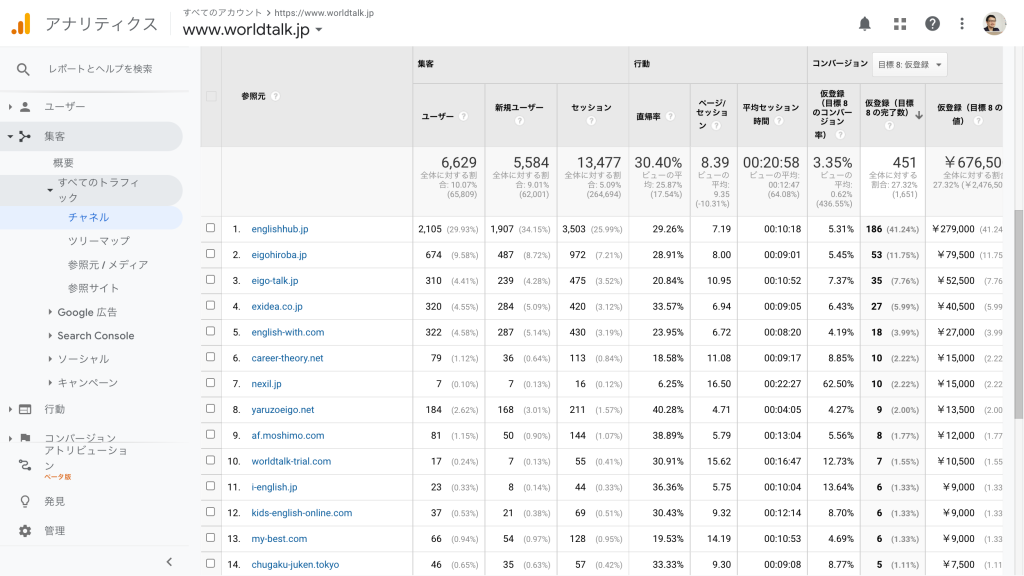
Task: Open 管理 settings gear icon
Action: (25, 531)
